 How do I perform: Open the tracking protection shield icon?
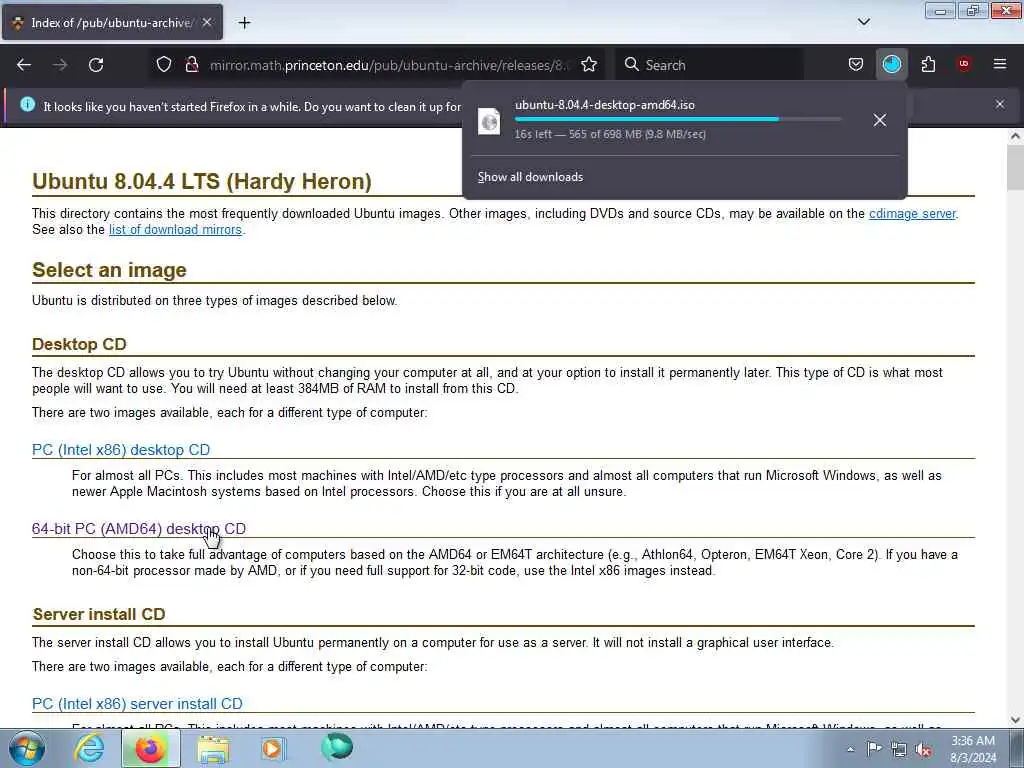click(x=164, y=65)
